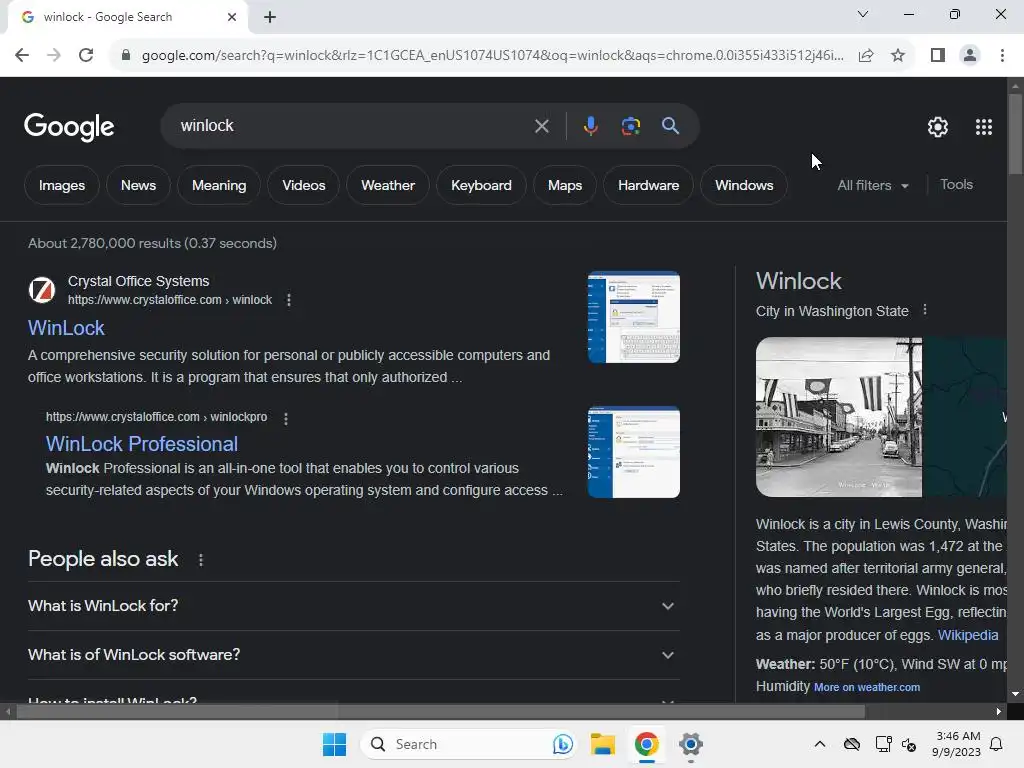The image size is (1024, 768).
Task: Open Google quick settings gear
Action: pyautogui.click(x=938, y=127)
